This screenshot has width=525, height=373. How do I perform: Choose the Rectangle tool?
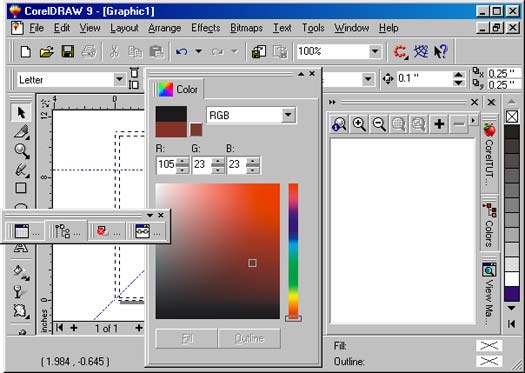[x=21, y=188]
